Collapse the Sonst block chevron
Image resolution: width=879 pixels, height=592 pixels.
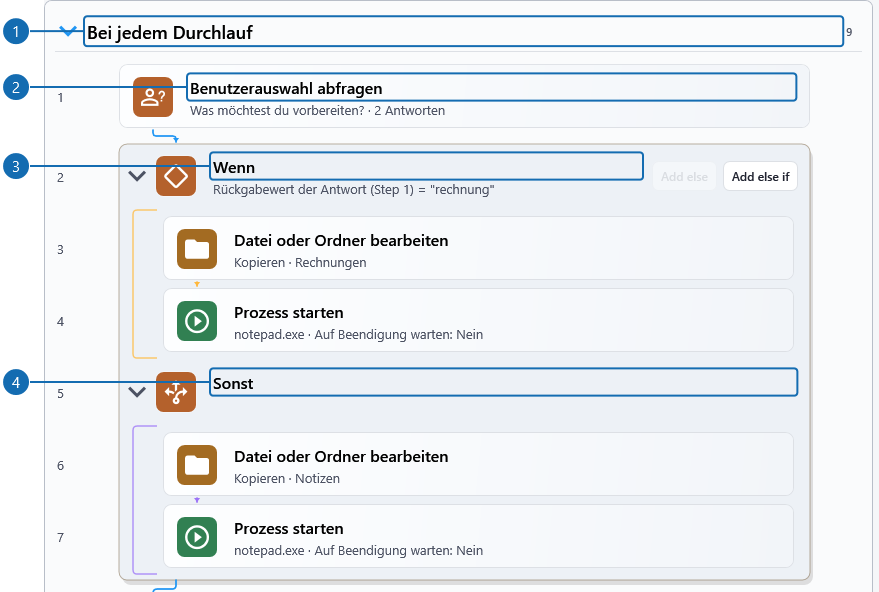click(137, 391)
